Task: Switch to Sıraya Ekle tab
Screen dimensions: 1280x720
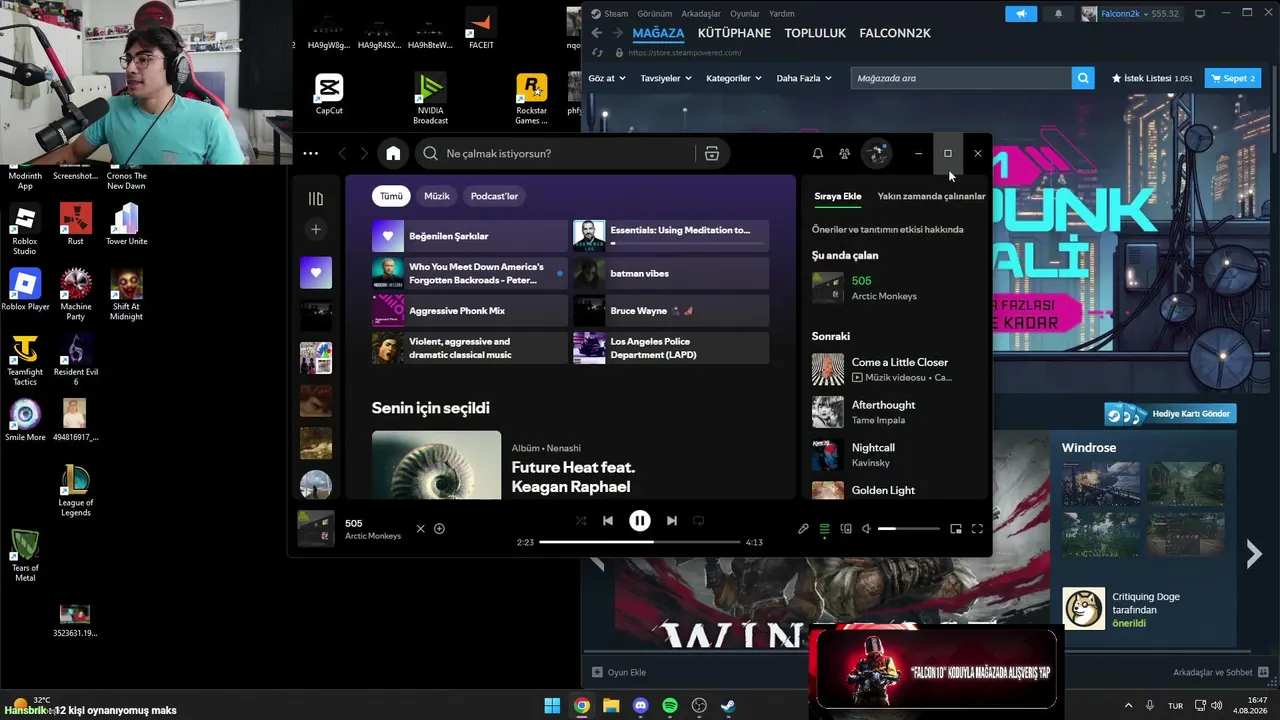Action: [x=838, y=196]
